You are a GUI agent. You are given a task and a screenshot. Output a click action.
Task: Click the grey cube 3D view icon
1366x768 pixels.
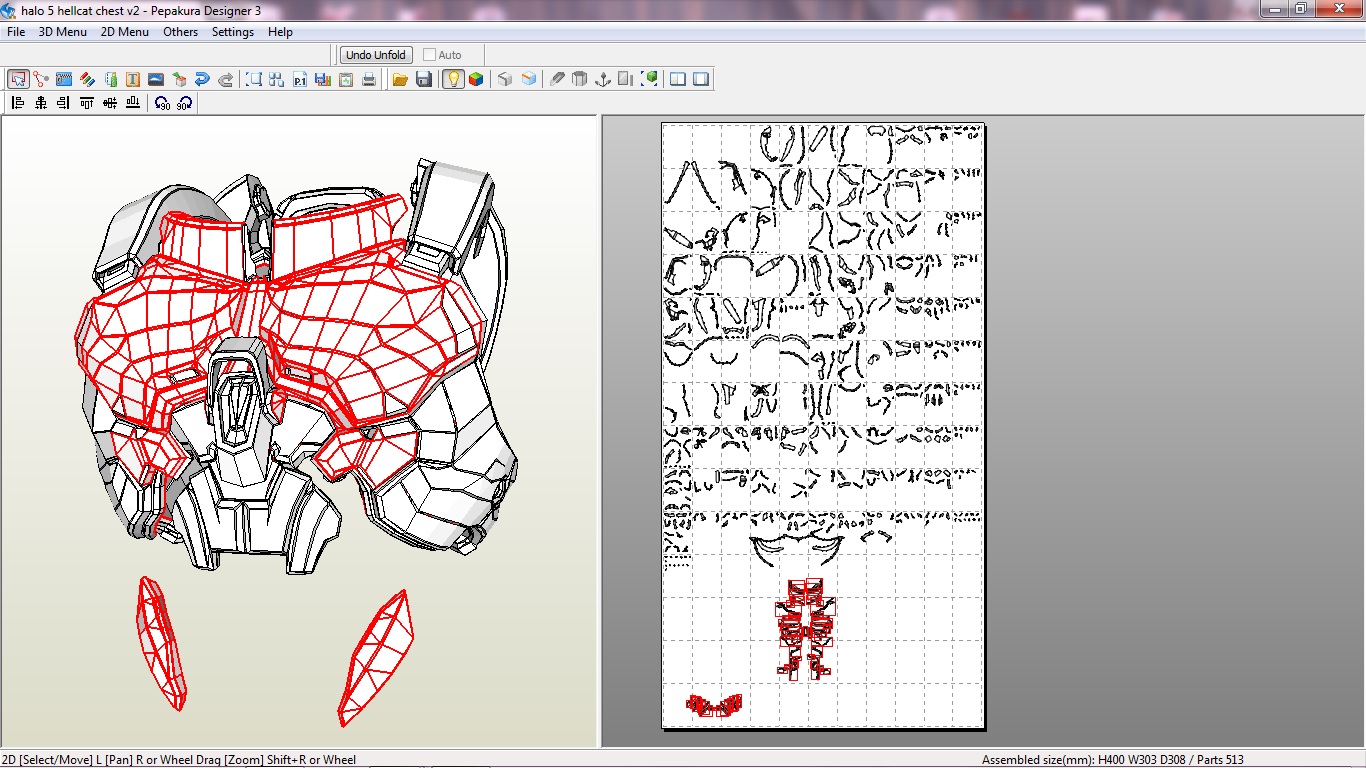pyautogui.click(x=505, y=79)
